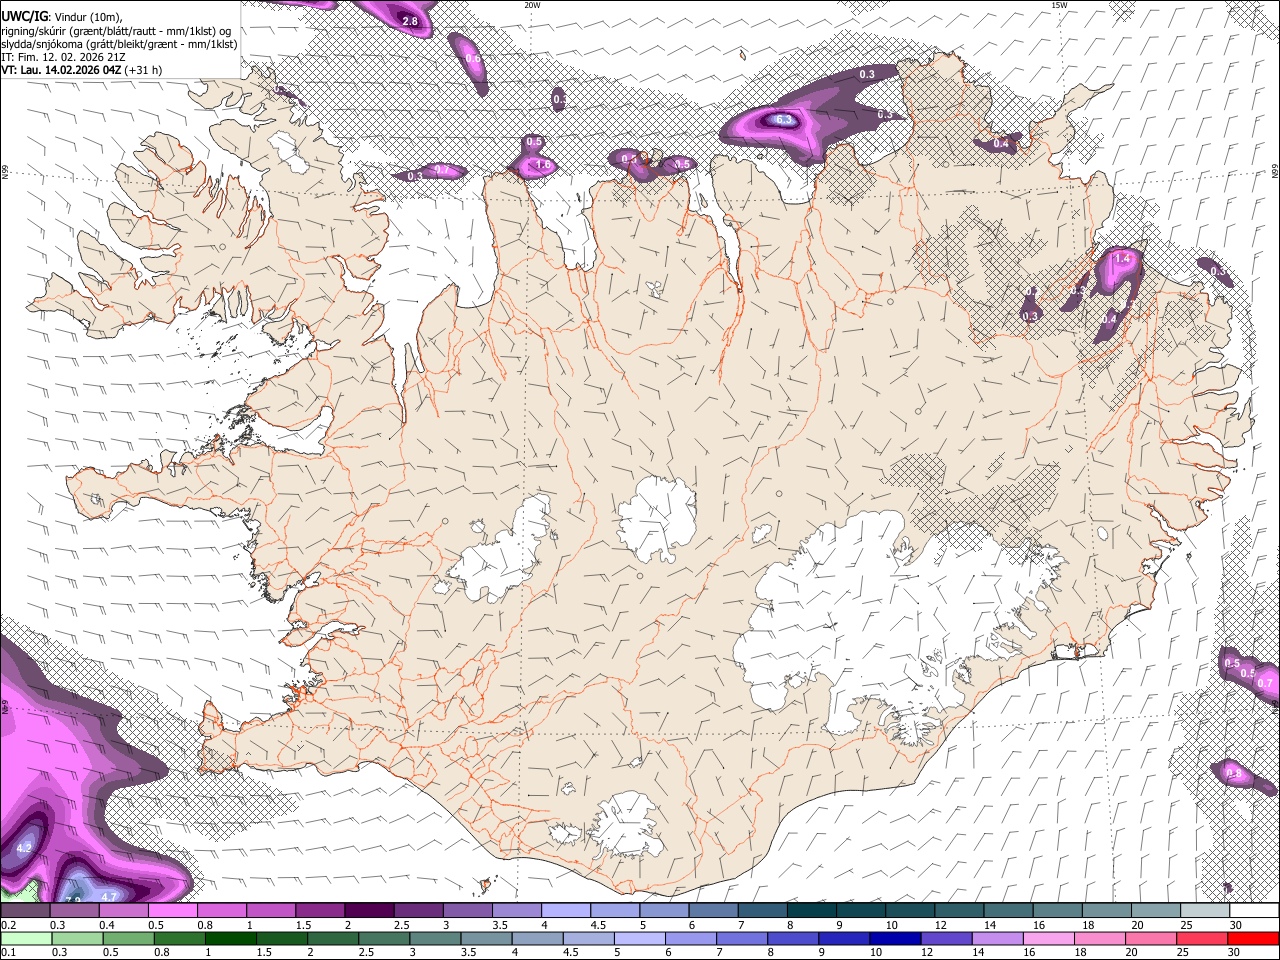
Task: Click the 1.4 precipitation label in east Iceland
Action: click(x=1122, y=259)
